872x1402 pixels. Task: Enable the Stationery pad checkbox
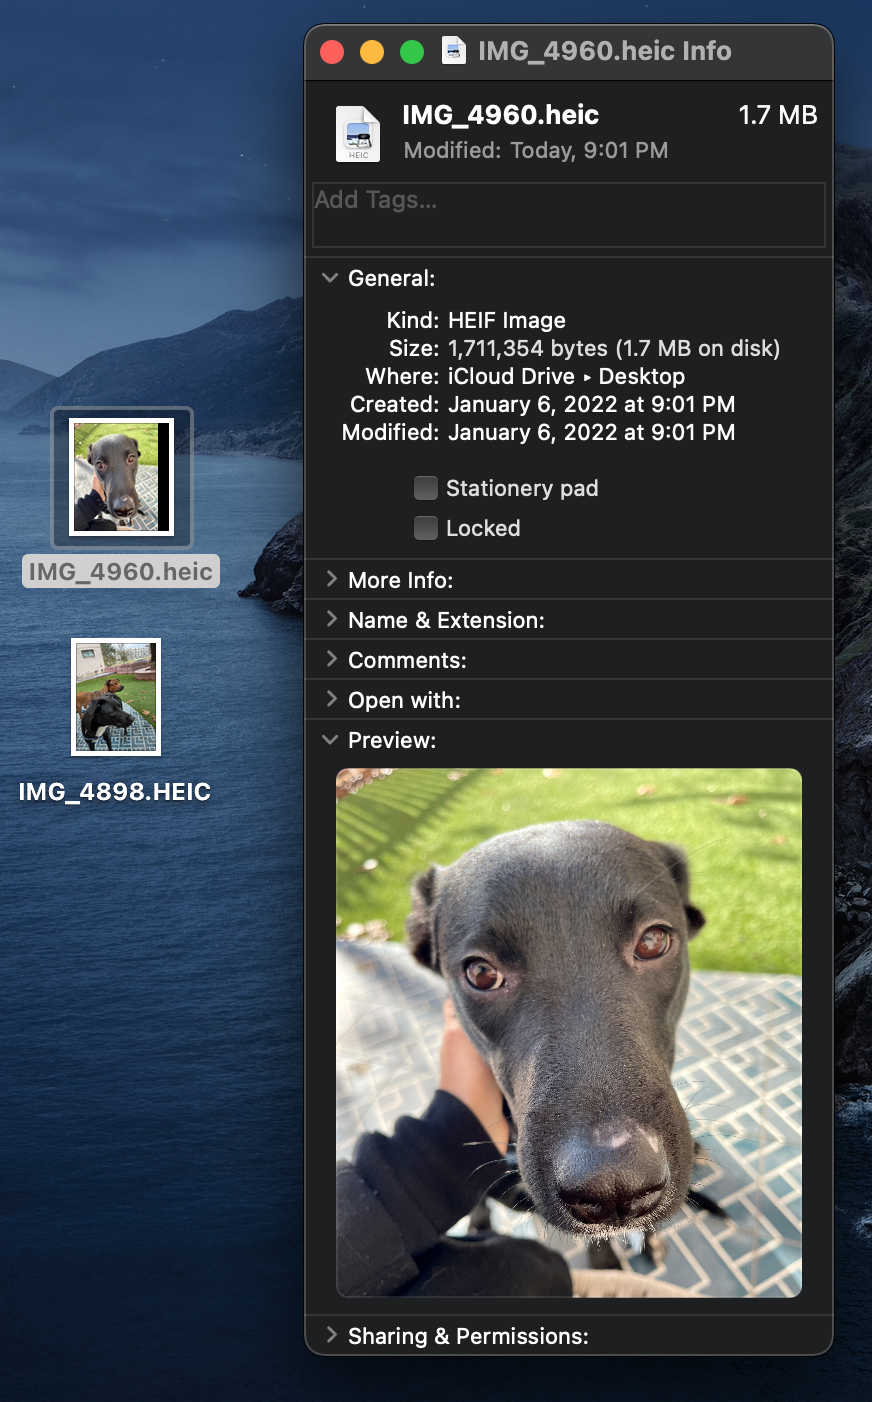[x=426, y=488]
